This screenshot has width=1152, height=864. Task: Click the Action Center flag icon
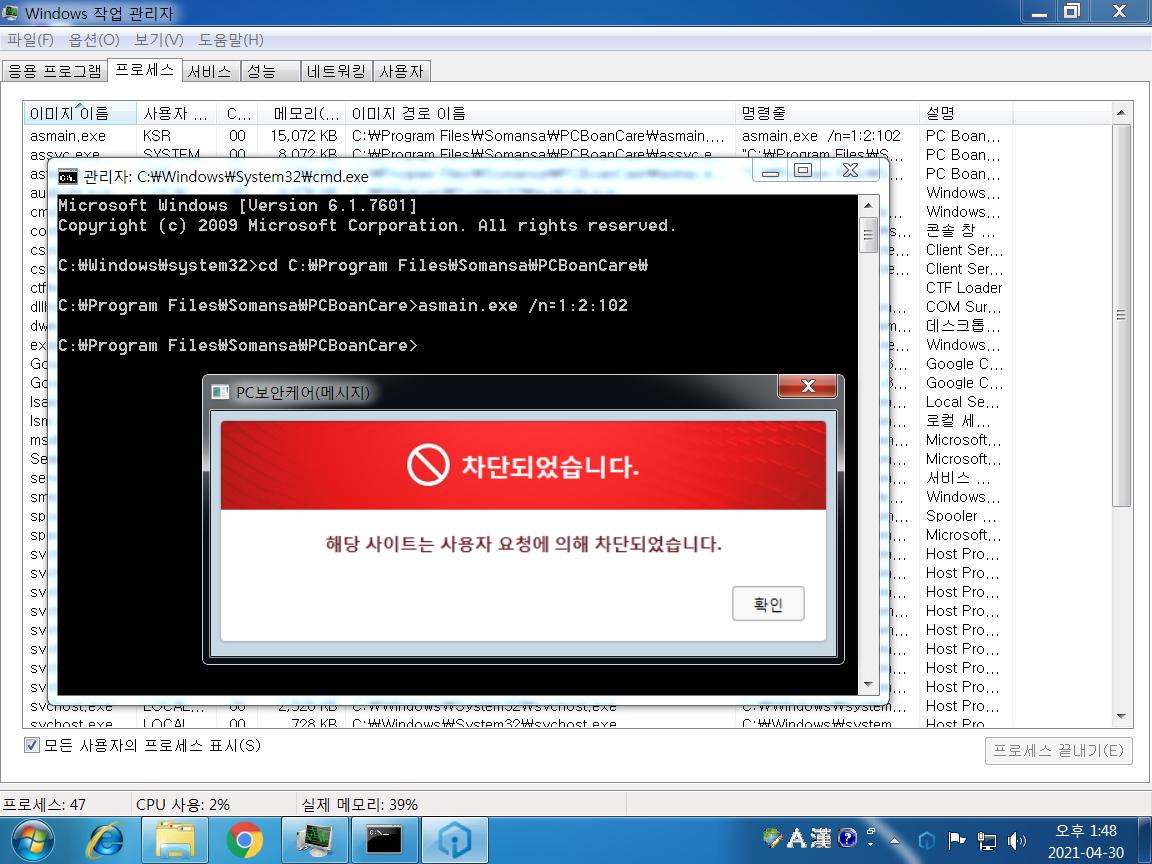point(956,840)
